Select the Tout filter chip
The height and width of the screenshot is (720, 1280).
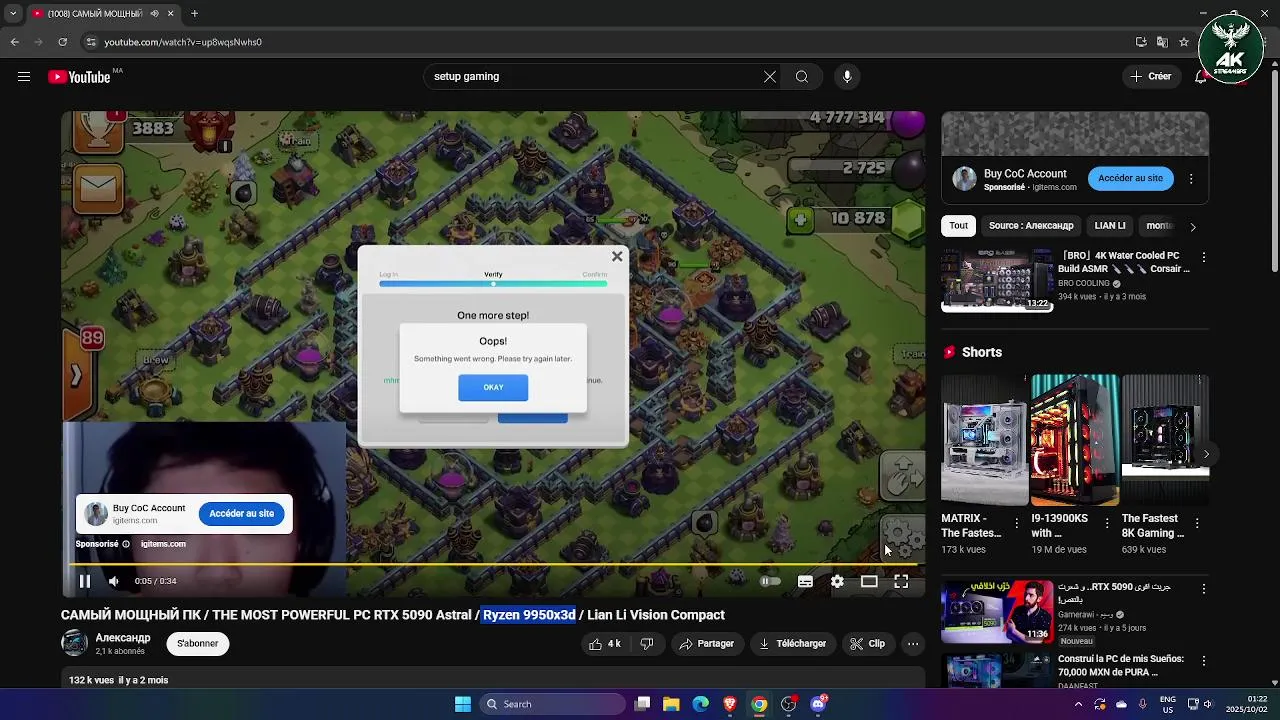tap(959, 226)
